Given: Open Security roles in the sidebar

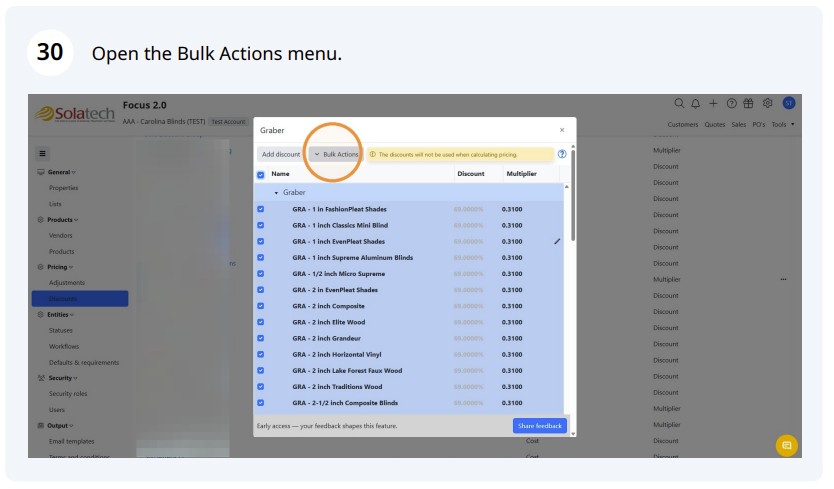Looking at the screenshot, I should [x=68, y=394].
